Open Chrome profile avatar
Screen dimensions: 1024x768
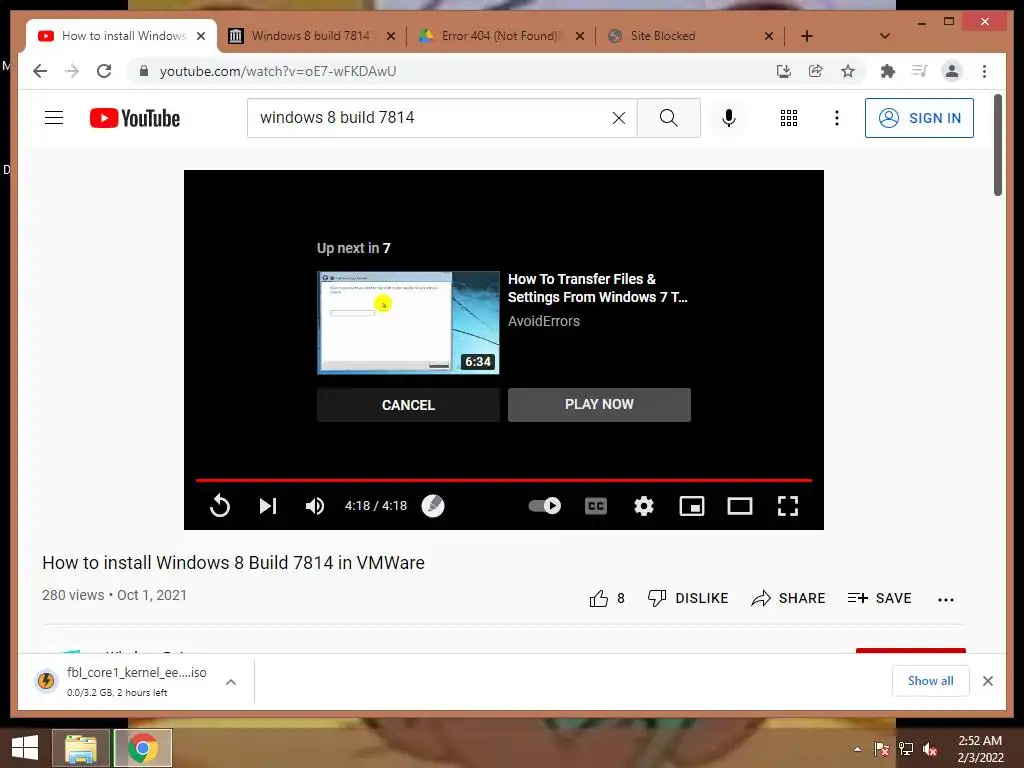952,71
